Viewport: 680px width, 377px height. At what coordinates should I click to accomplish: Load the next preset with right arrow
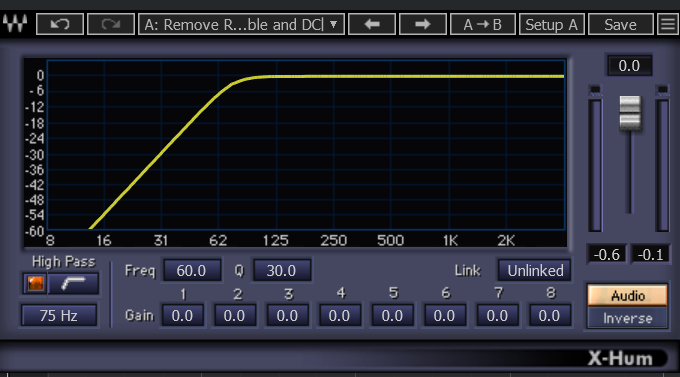(x=423, y=24)
